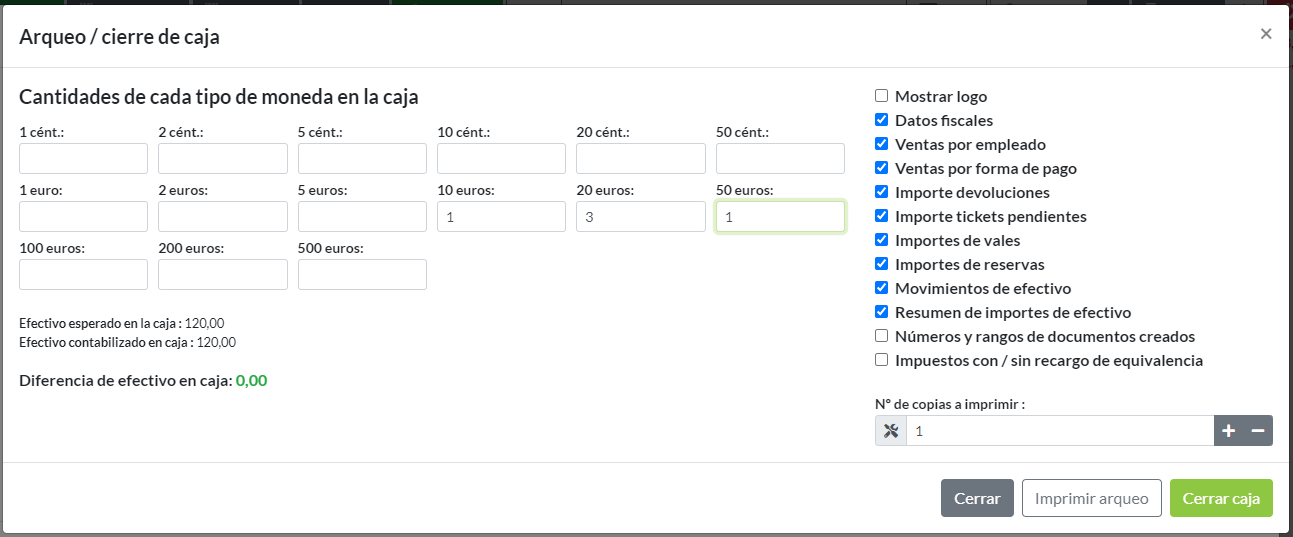Click the tools icon beside copies field
The image size is (1293, 537).
coord(890,431)
